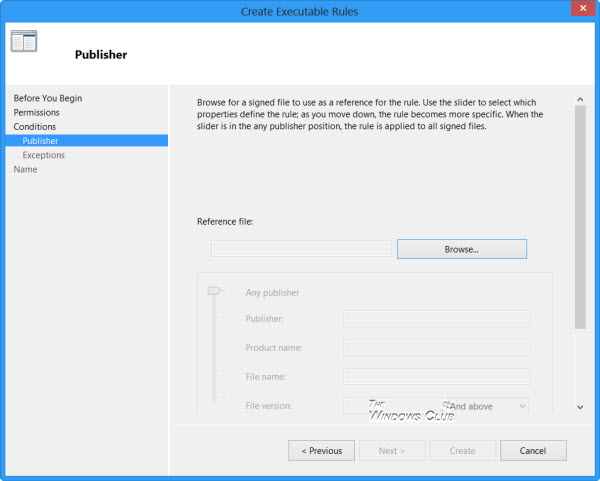Click the scroll down arrow
Image resolution: width=600 pixels, height=481 pixels.
(580, 407)
